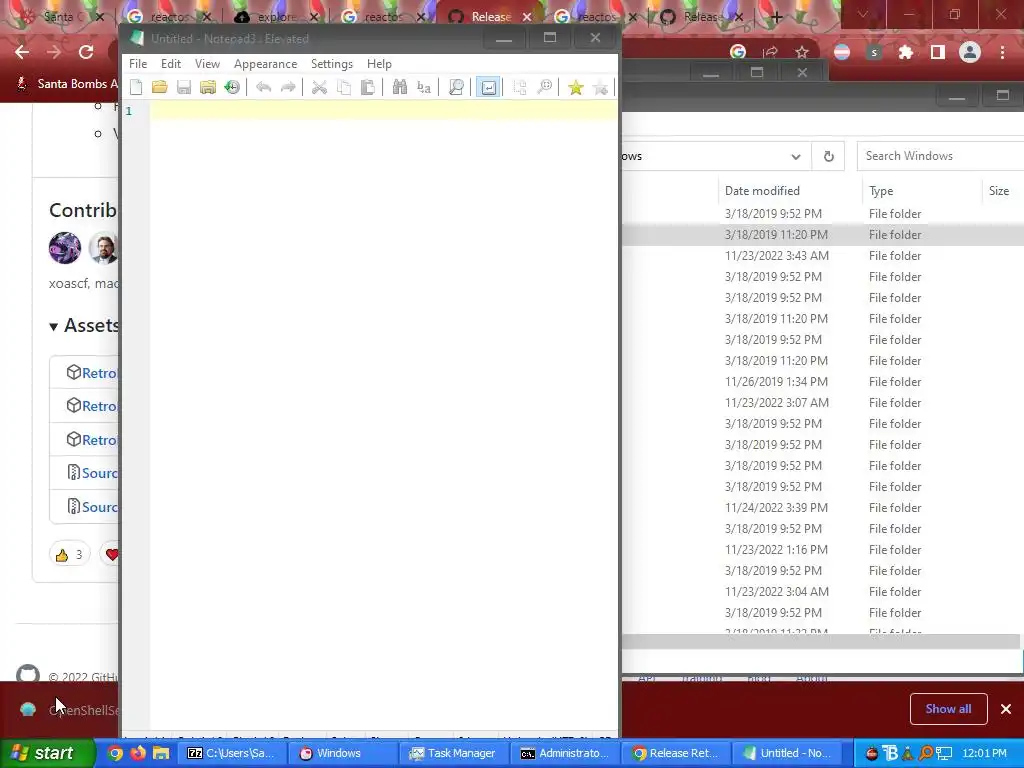Click the Paste clipboard icon in Notepad3
Viewport: 1024px width, 768px height.
point(368,87)
